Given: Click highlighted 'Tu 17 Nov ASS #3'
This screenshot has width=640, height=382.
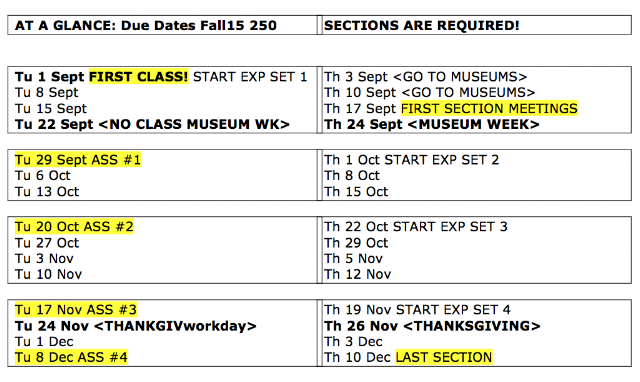Looking at the screenshot, I should [76, 310].
